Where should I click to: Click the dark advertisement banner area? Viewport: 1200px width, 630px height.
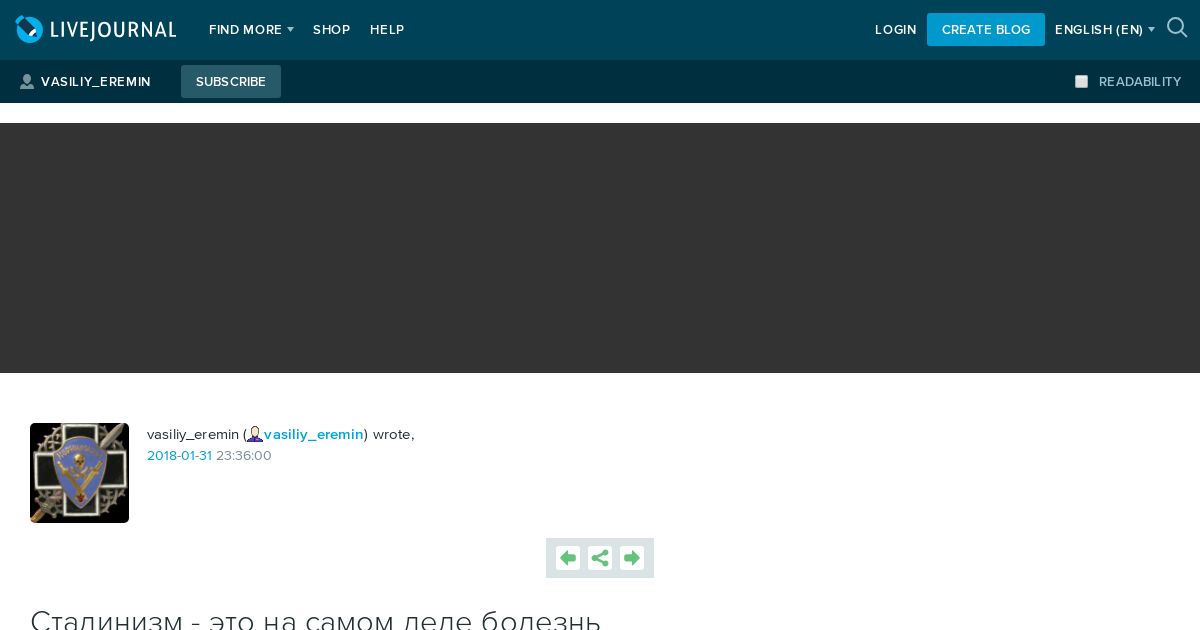(600, 248)
